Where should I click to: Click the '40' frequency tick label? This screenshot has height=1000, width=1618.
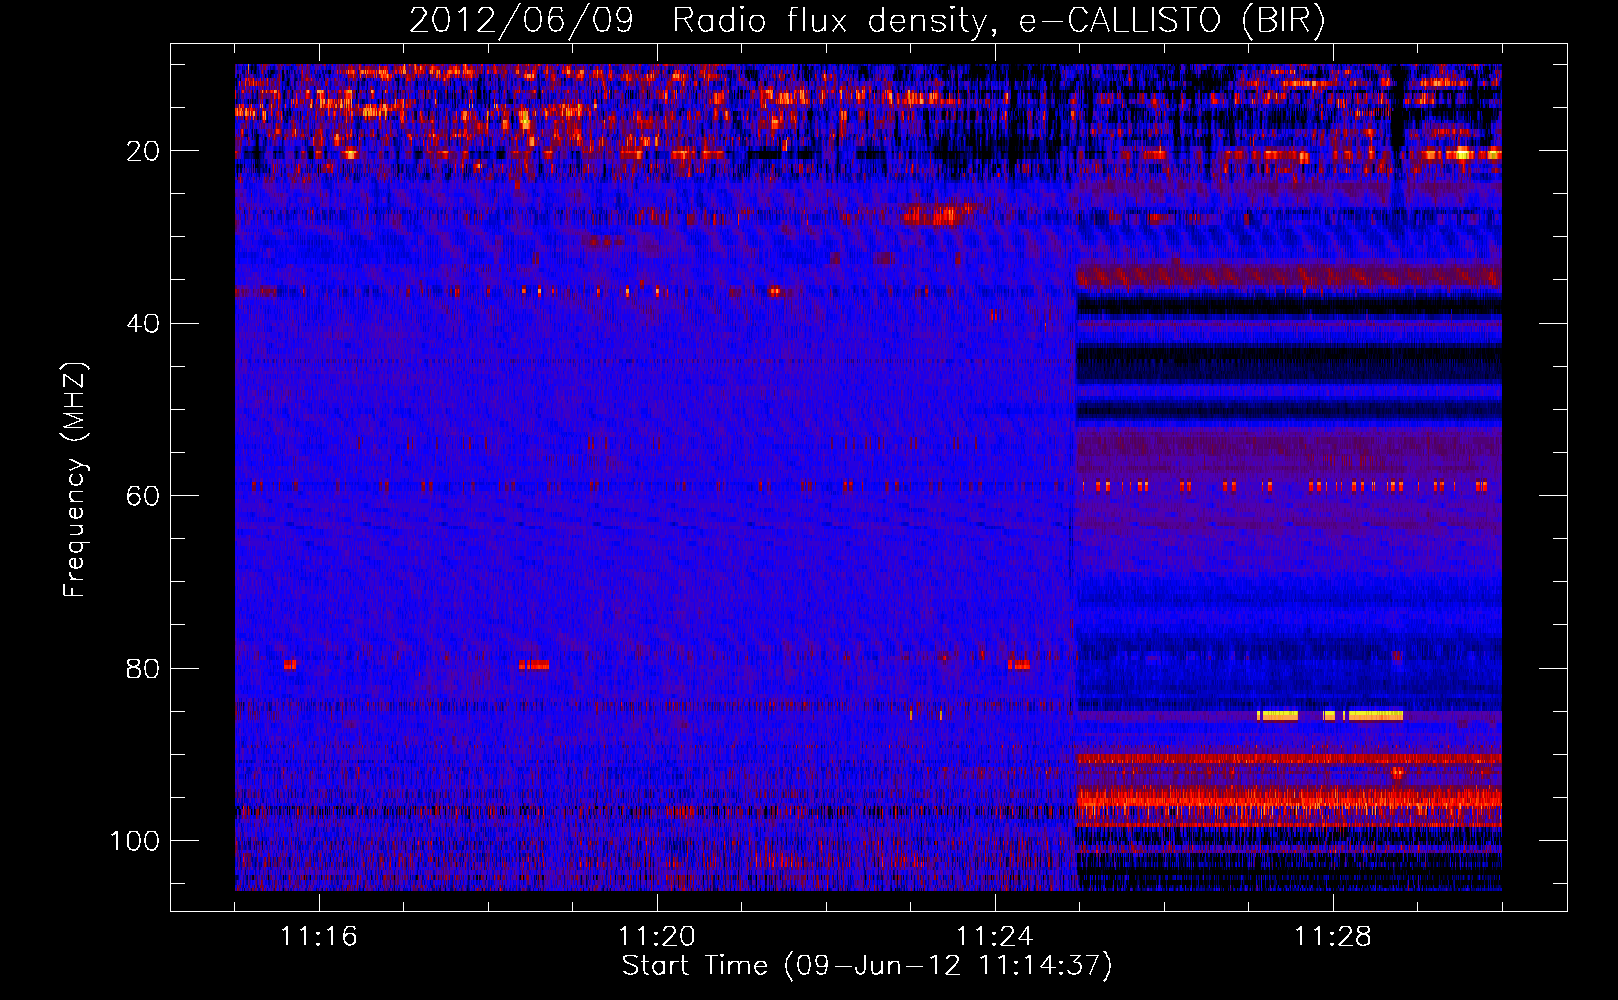(143, 324)
